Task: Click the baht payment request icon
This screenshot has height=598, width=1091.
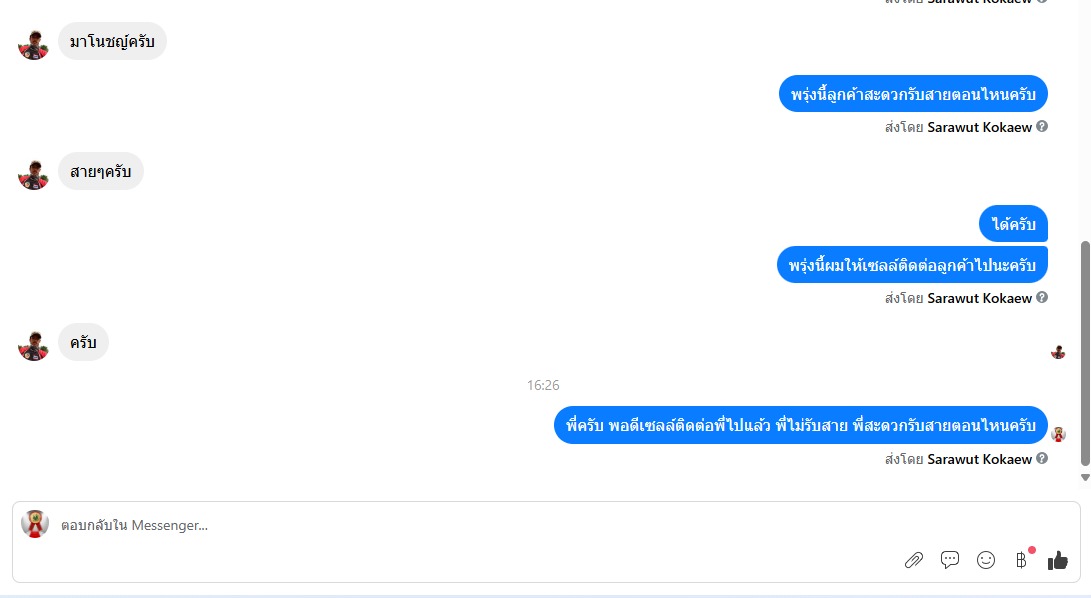Action: coord(1021,560)
